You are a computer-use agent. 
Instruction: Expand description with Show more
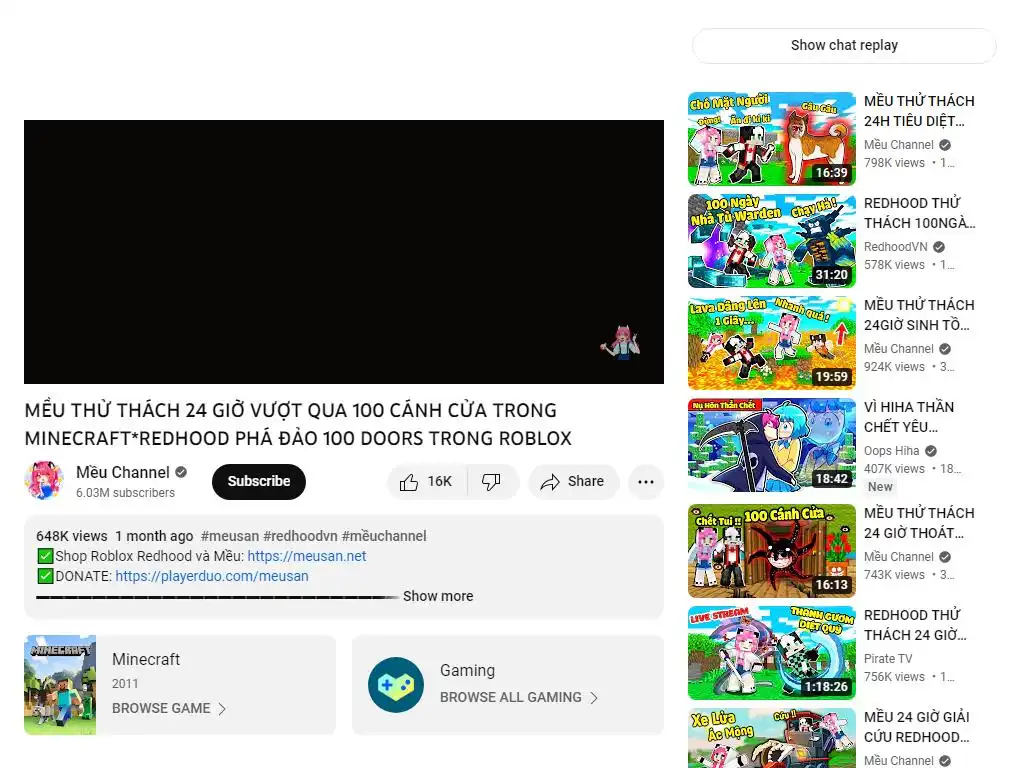(x=438, y=596)
